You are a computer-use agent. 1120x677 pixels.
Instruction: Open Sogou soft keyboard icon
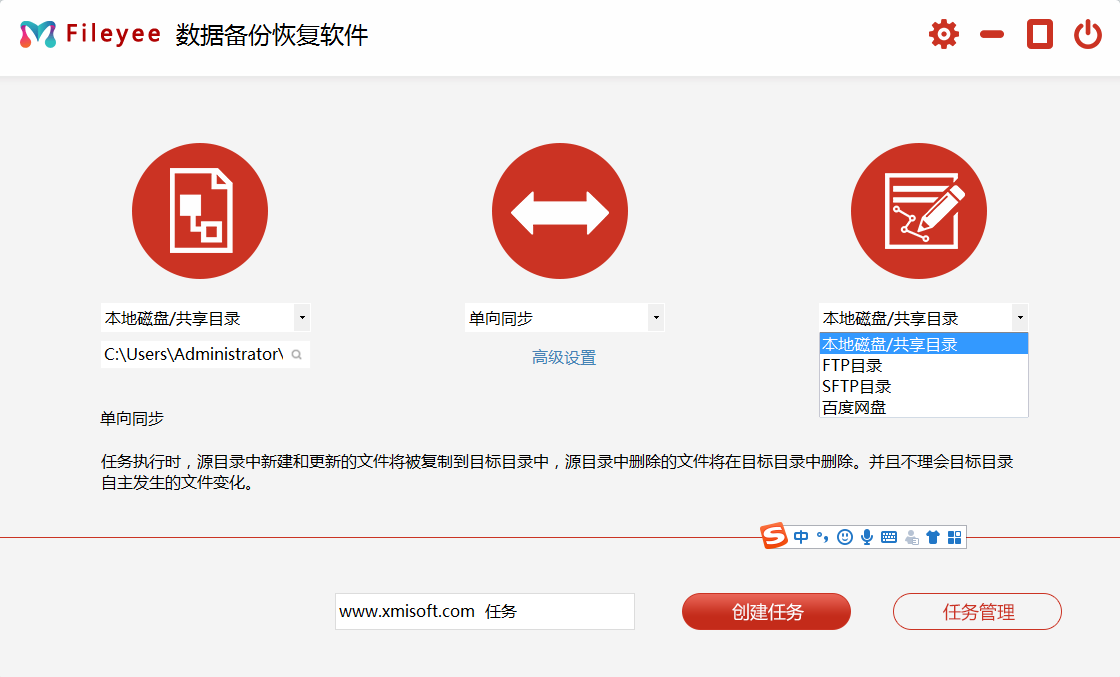tap(889, 537)
